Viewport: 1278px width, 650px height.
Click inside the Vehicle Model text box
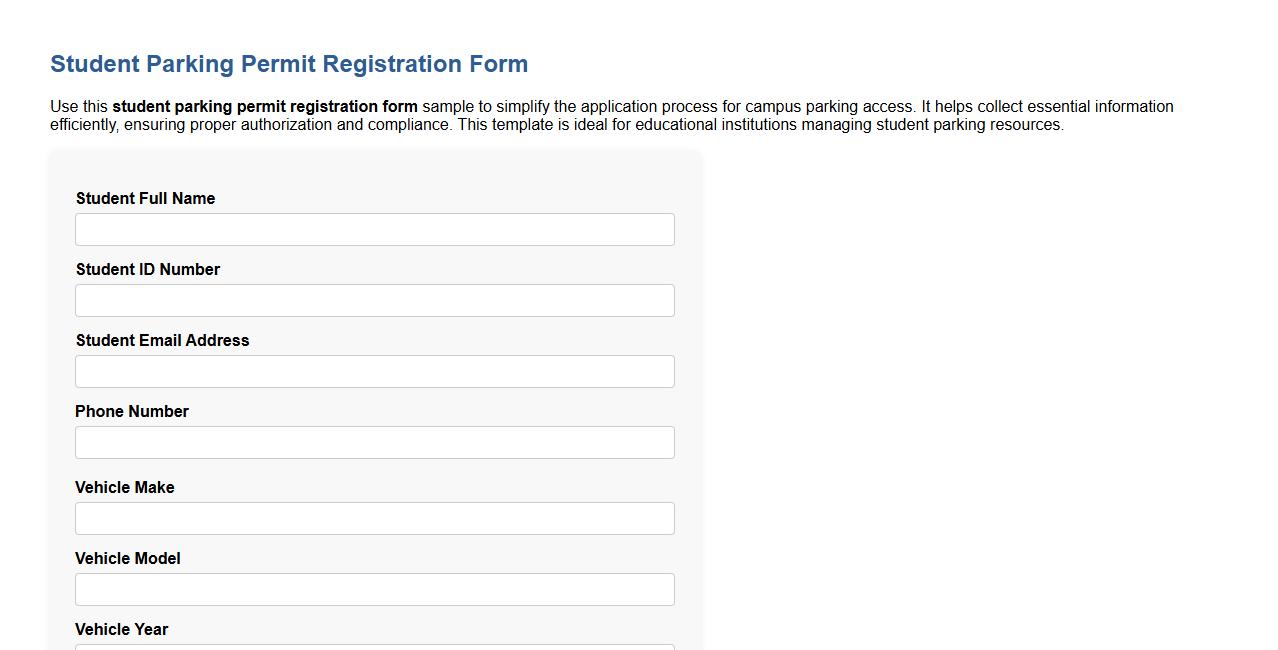[374, 589]
